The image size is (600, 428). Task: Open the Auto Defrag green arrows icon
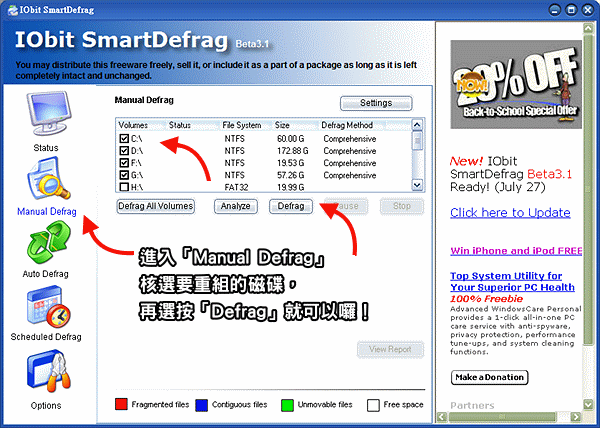point(48,242)
